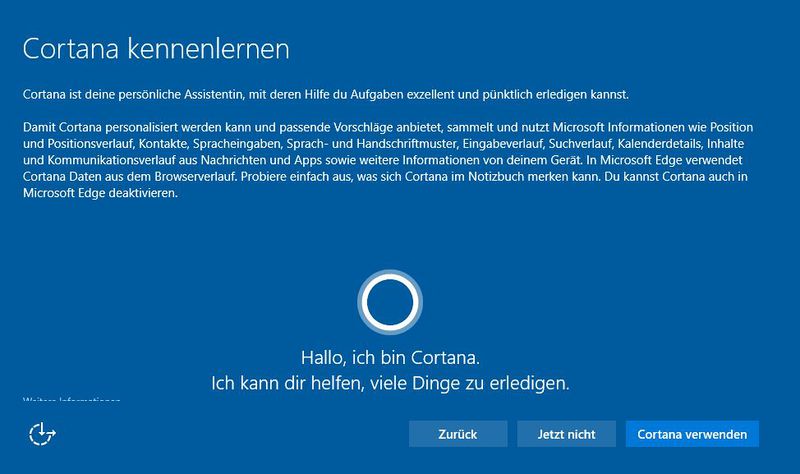Open the Ease of Access icon

(x=42, y=434)
